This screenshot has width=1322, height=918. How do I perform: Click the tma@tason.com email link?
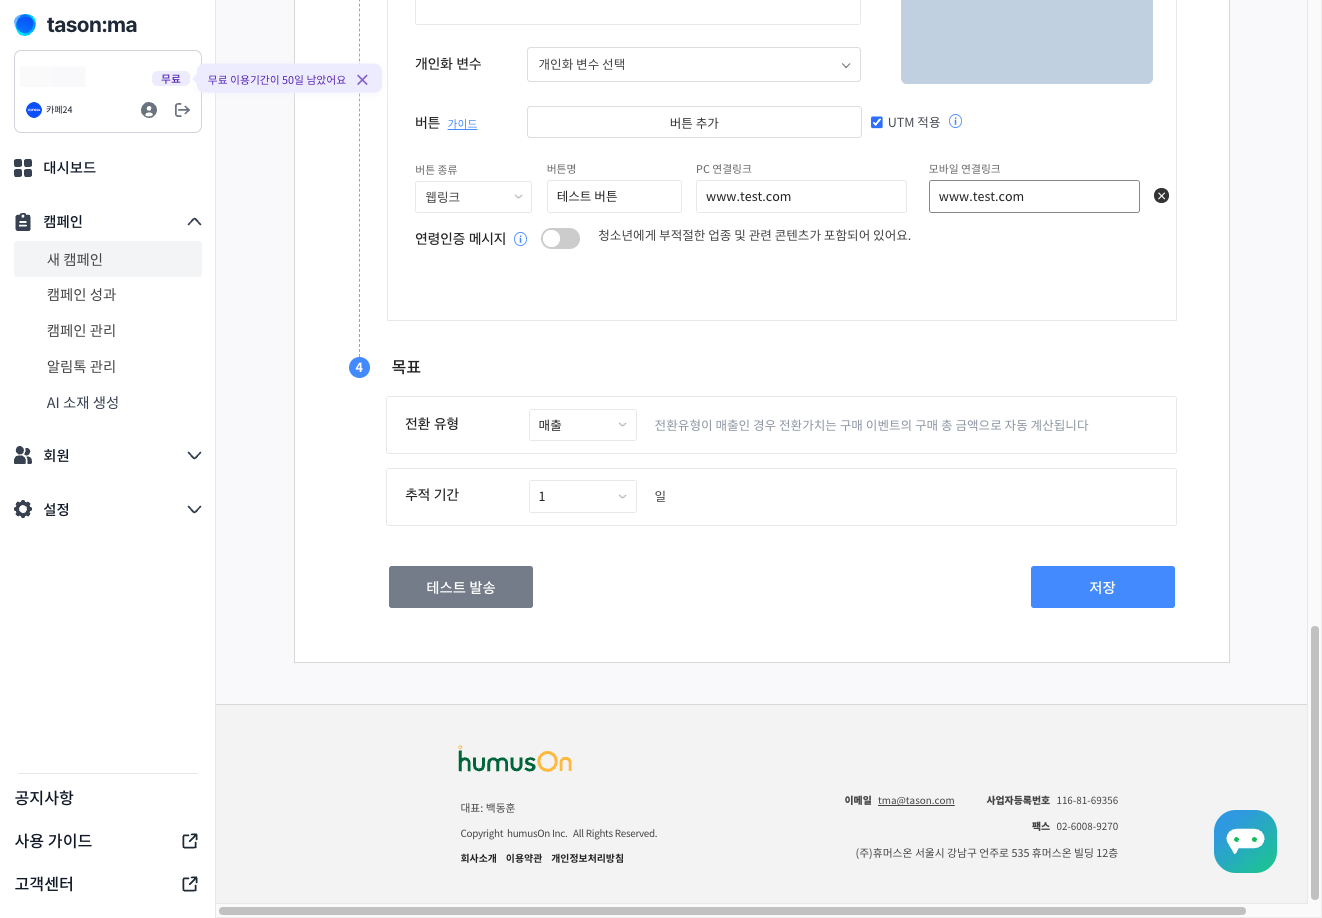coord(916,801)
